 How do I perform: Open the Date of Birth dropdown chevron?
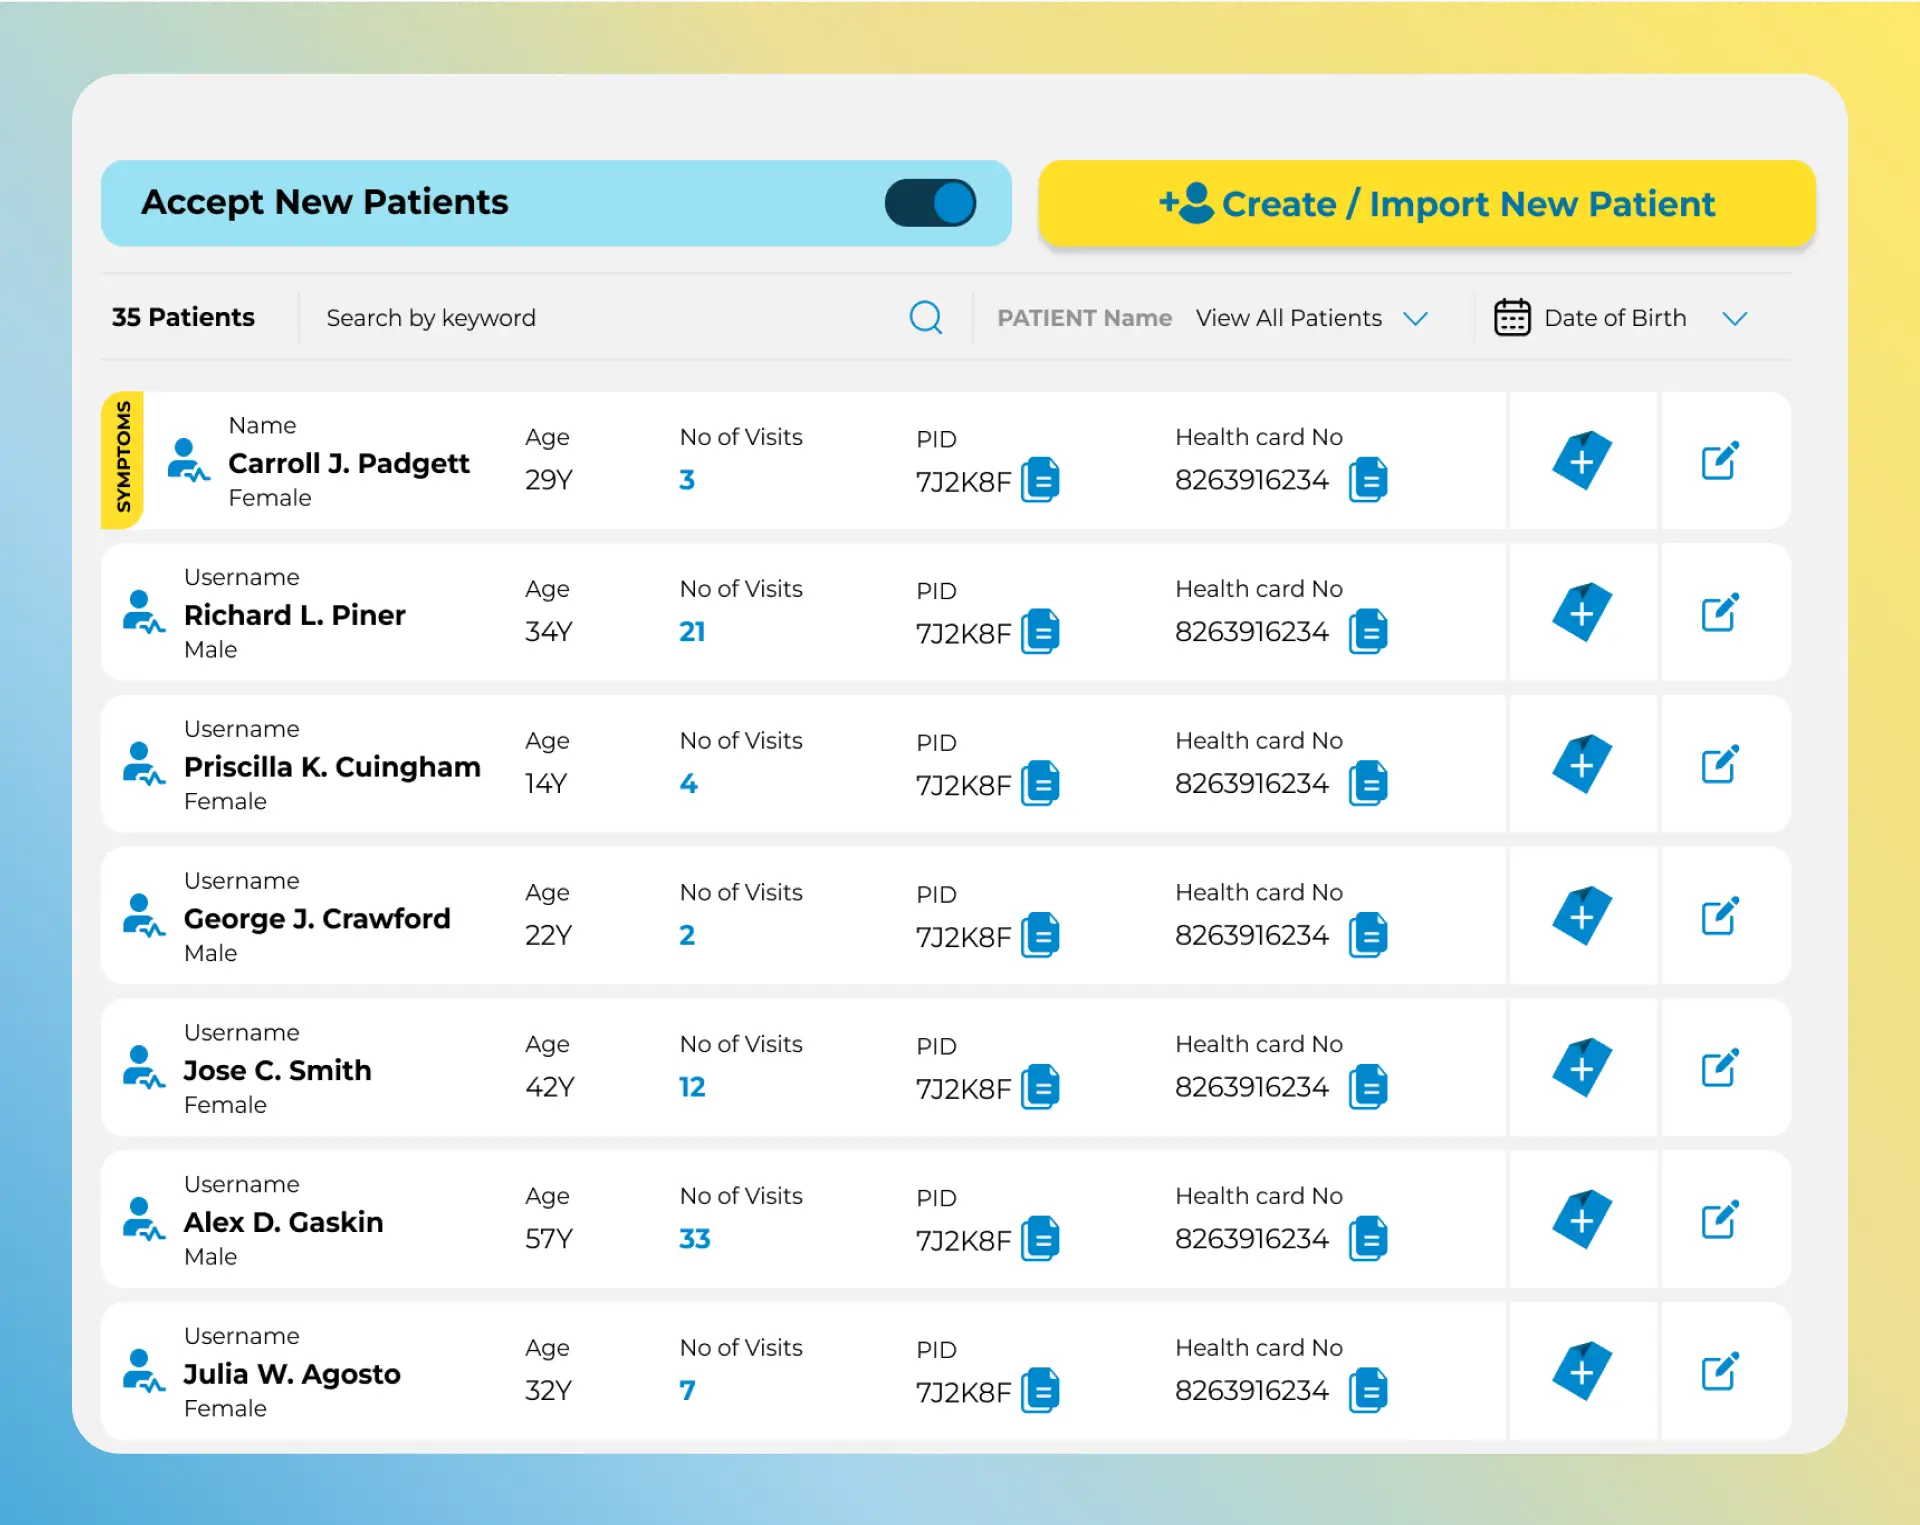pos(1734,318)
